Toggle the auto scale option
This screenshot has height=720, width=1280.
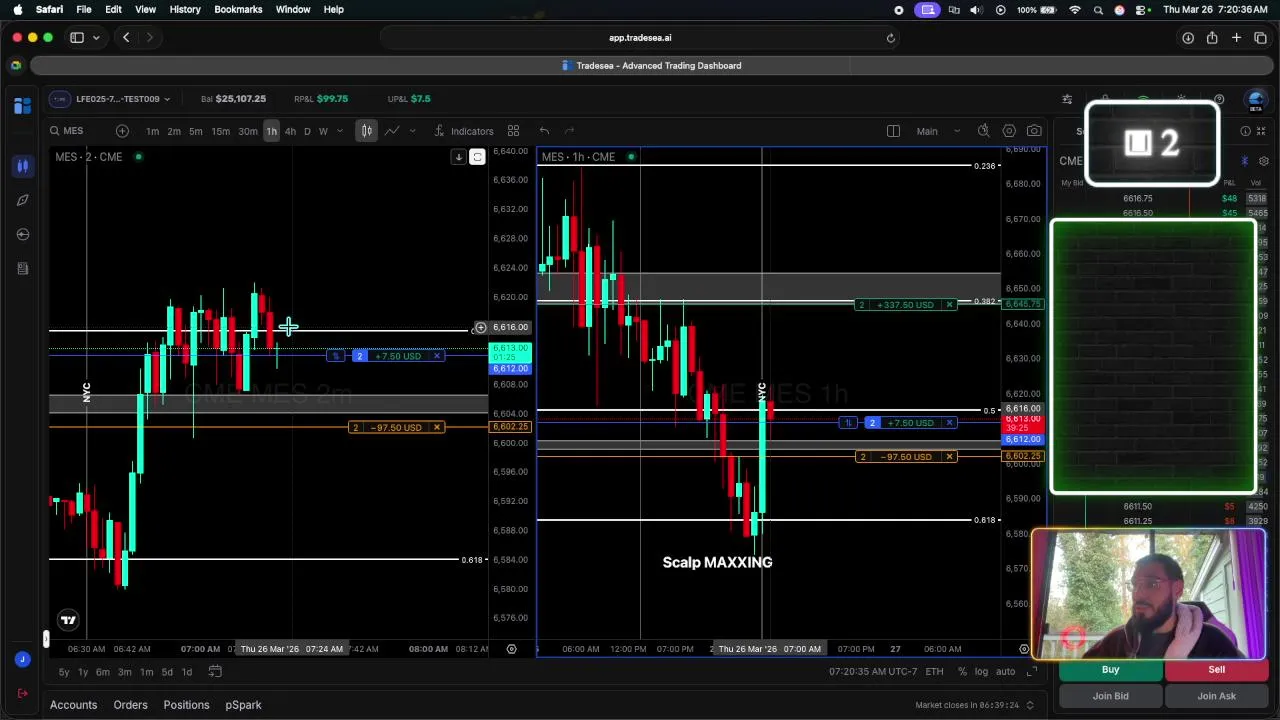tap(1005, 672)
